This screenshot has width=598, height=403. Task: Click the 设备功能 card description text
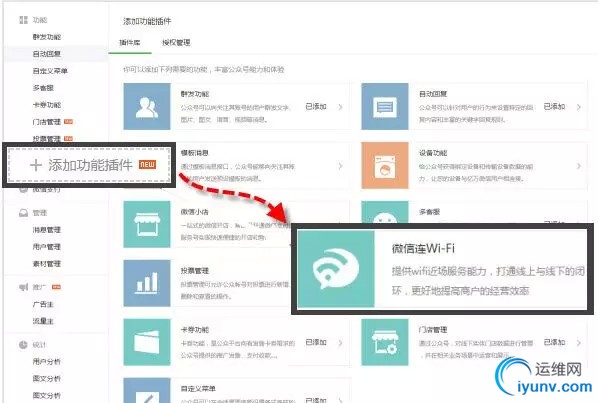(x=476, y=172)
